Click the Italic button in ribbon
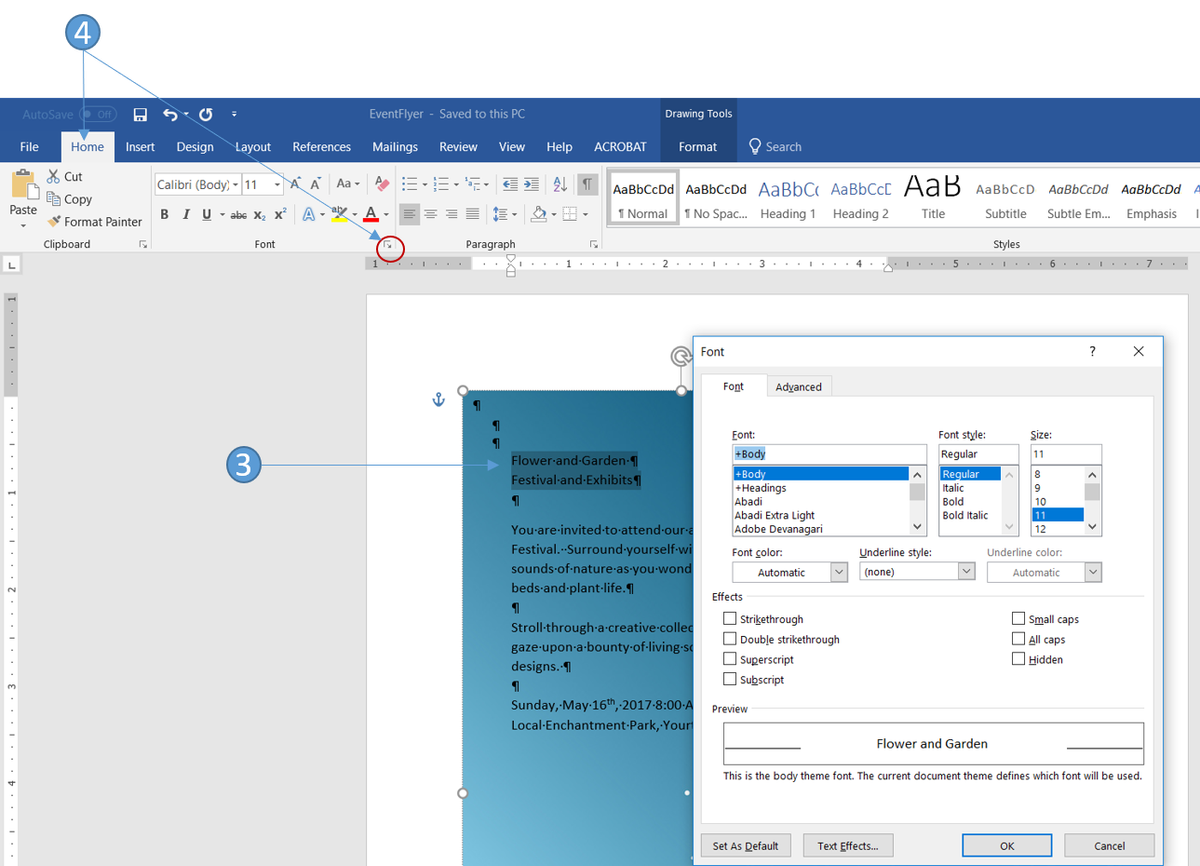The height and width of the screenshot is (866, 1200). tap(186, 214)
